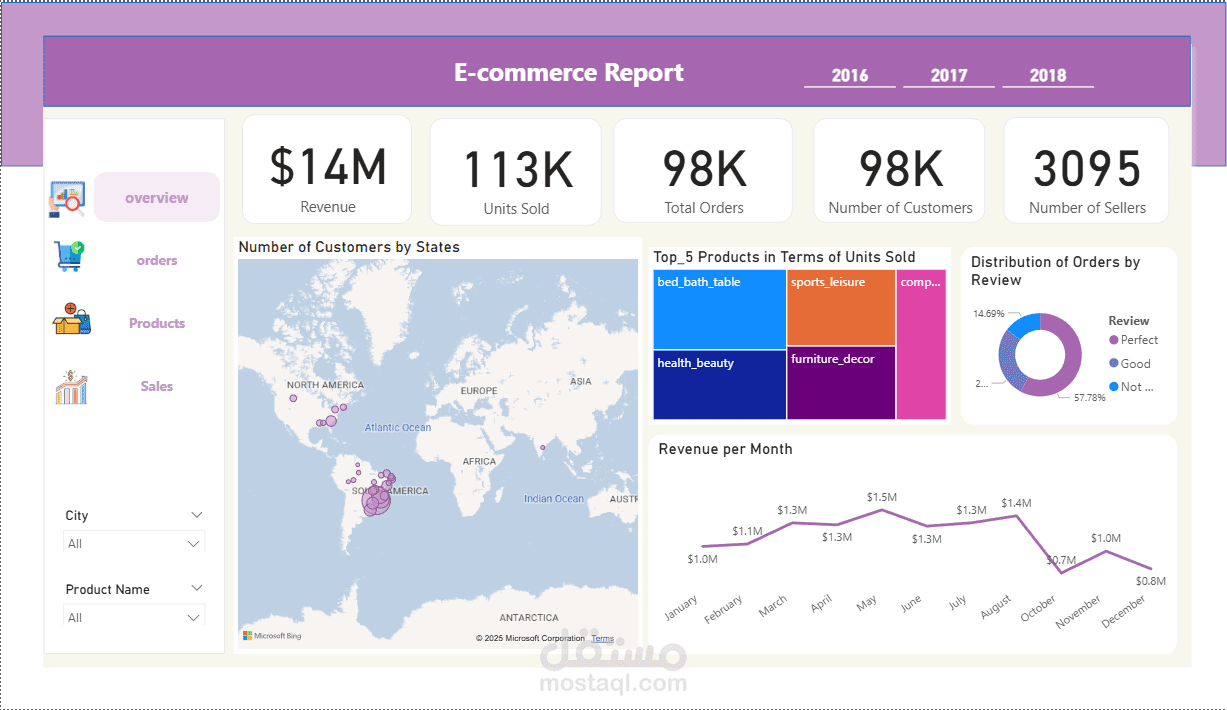
Task: Click the Microsoft Bing logo on the map
Action: click(x=268, y=637)
